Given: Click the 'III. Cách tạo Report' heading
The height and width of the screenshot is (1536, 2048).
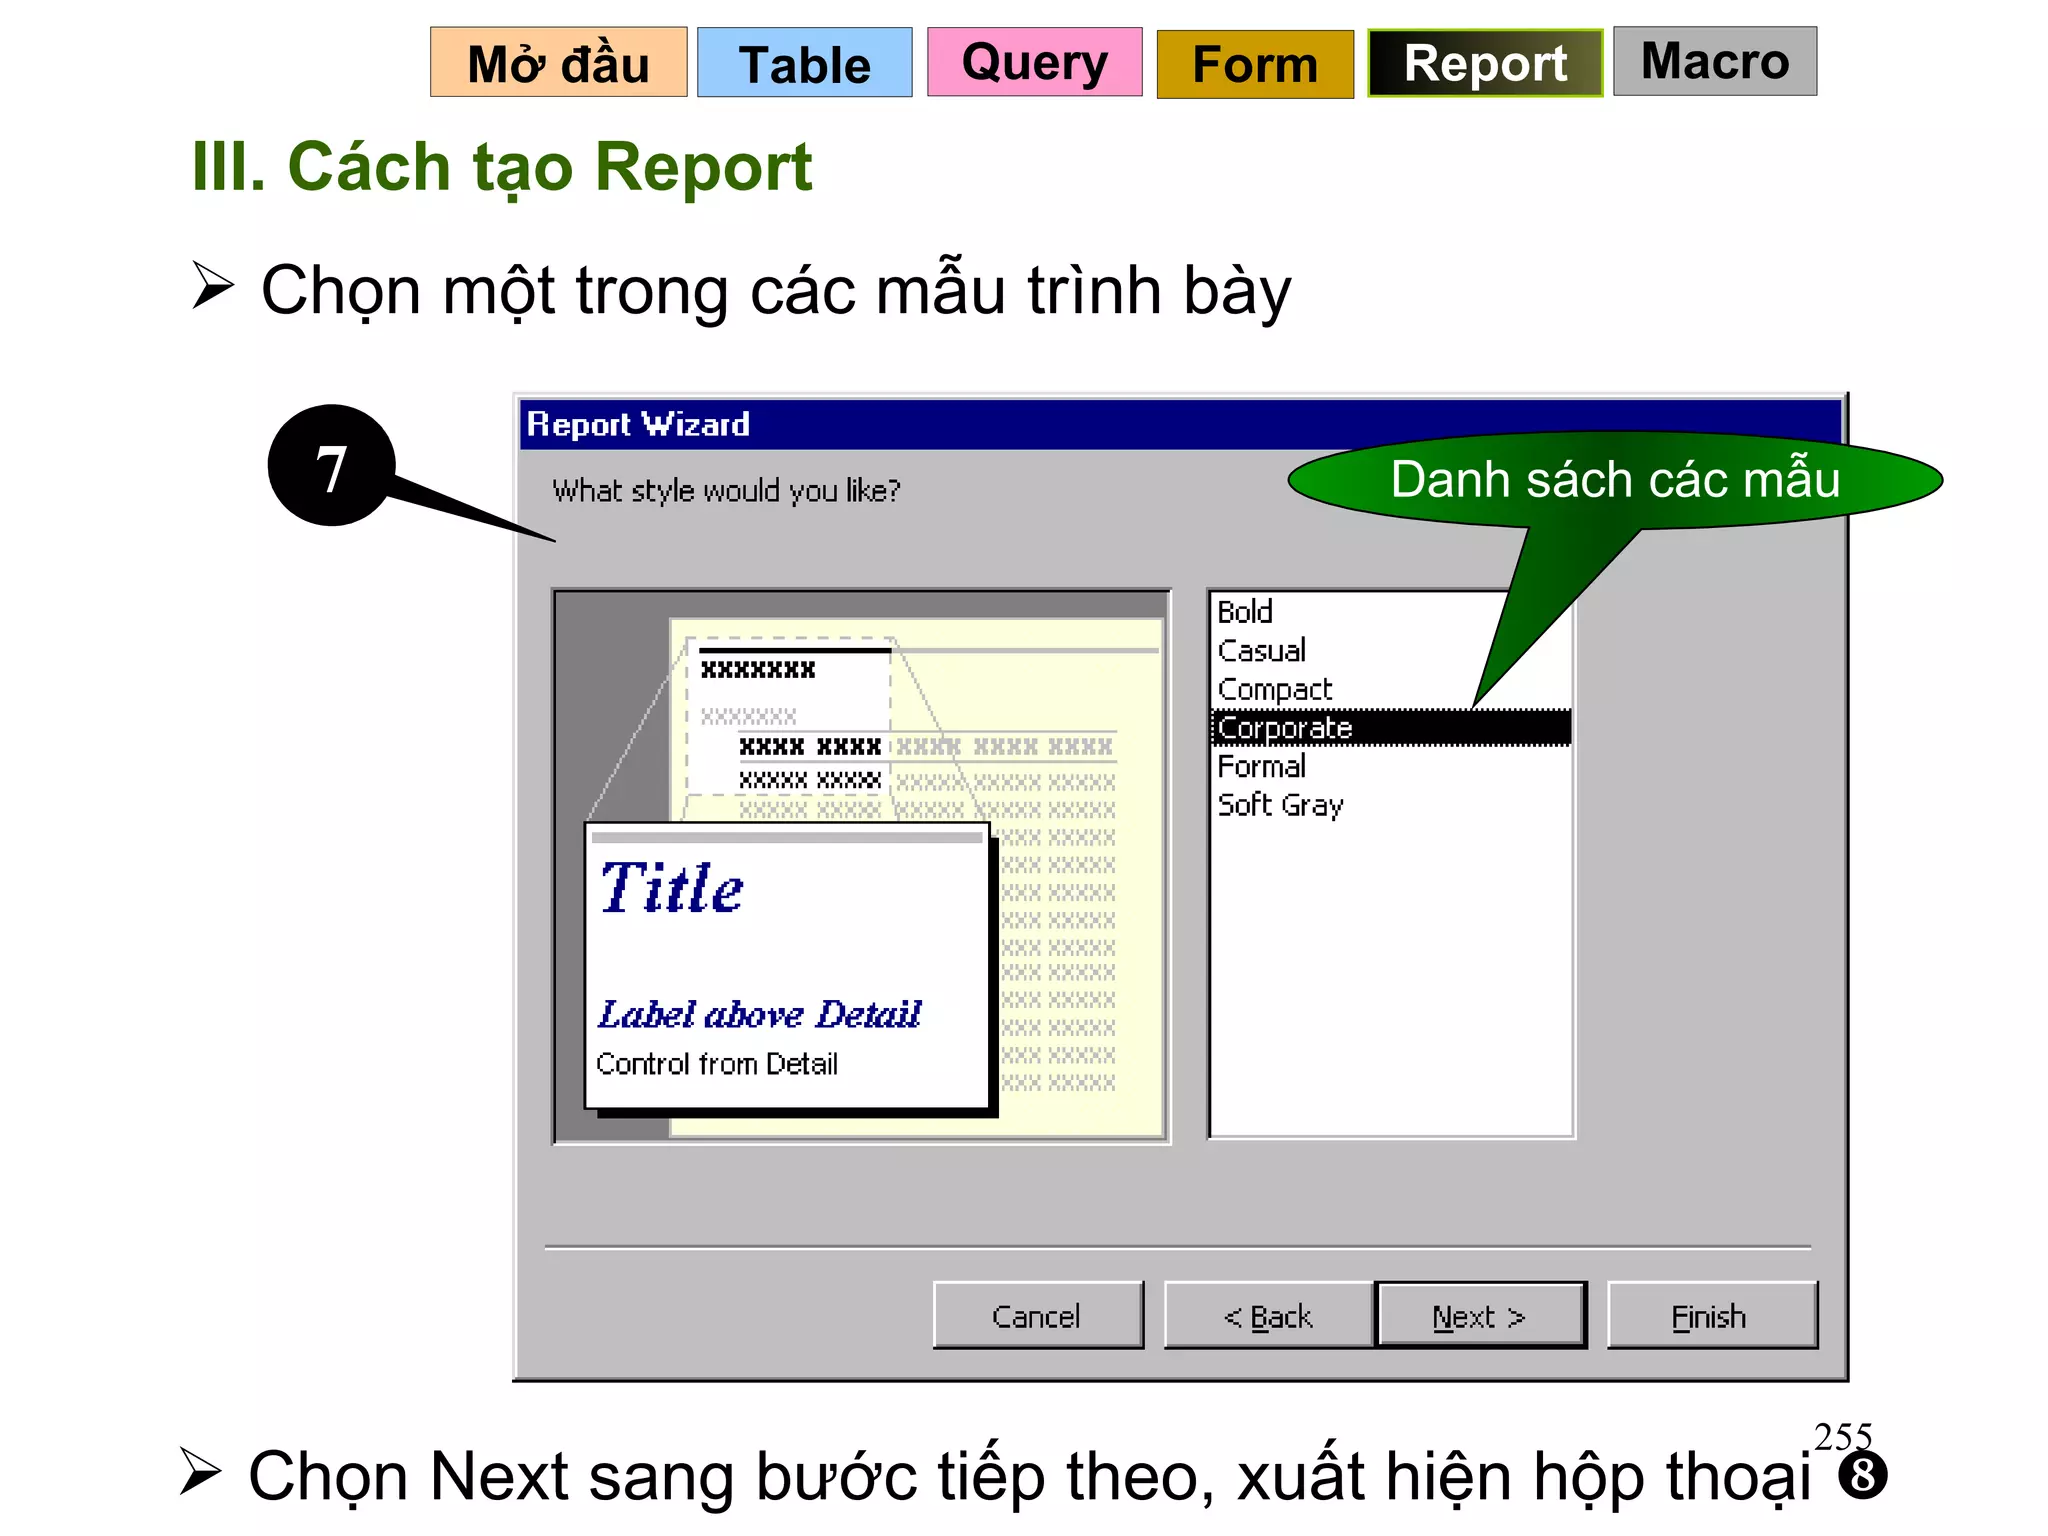Looking at the screenshot, I should (x=502, y=167).
